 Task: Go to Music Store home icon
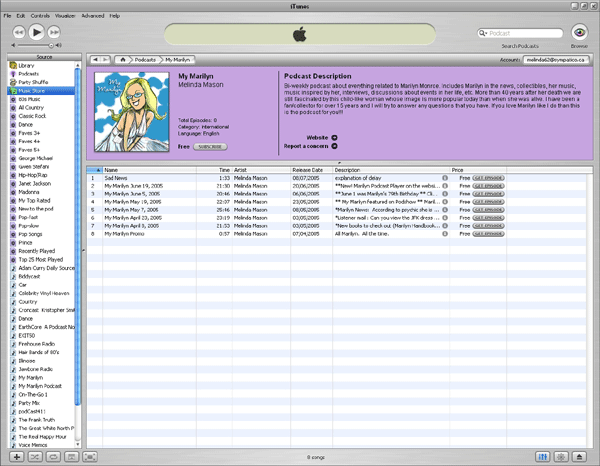(x=122, y=60)
